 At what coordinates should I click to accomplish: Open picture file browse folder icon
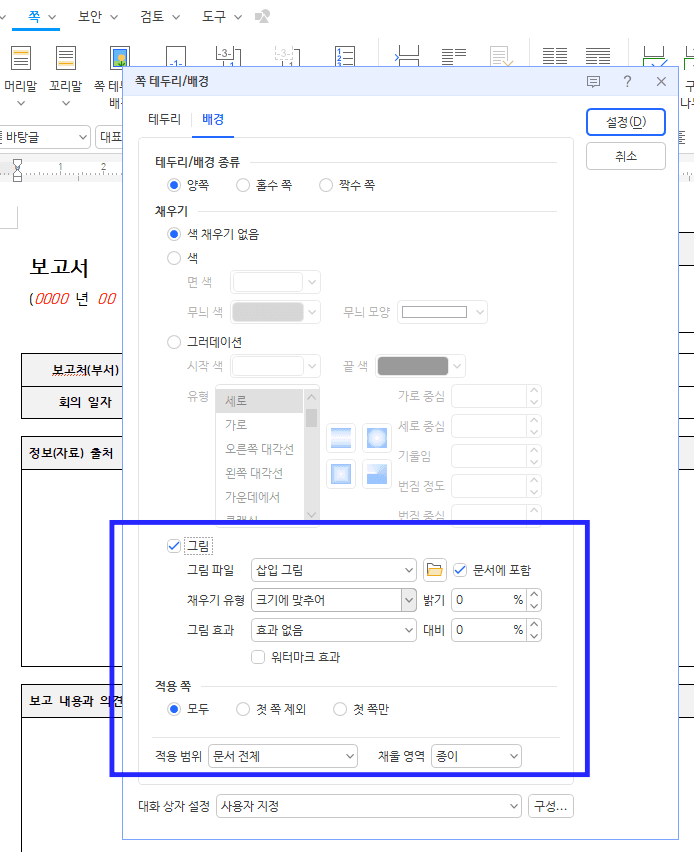click(x=434, y=570)
